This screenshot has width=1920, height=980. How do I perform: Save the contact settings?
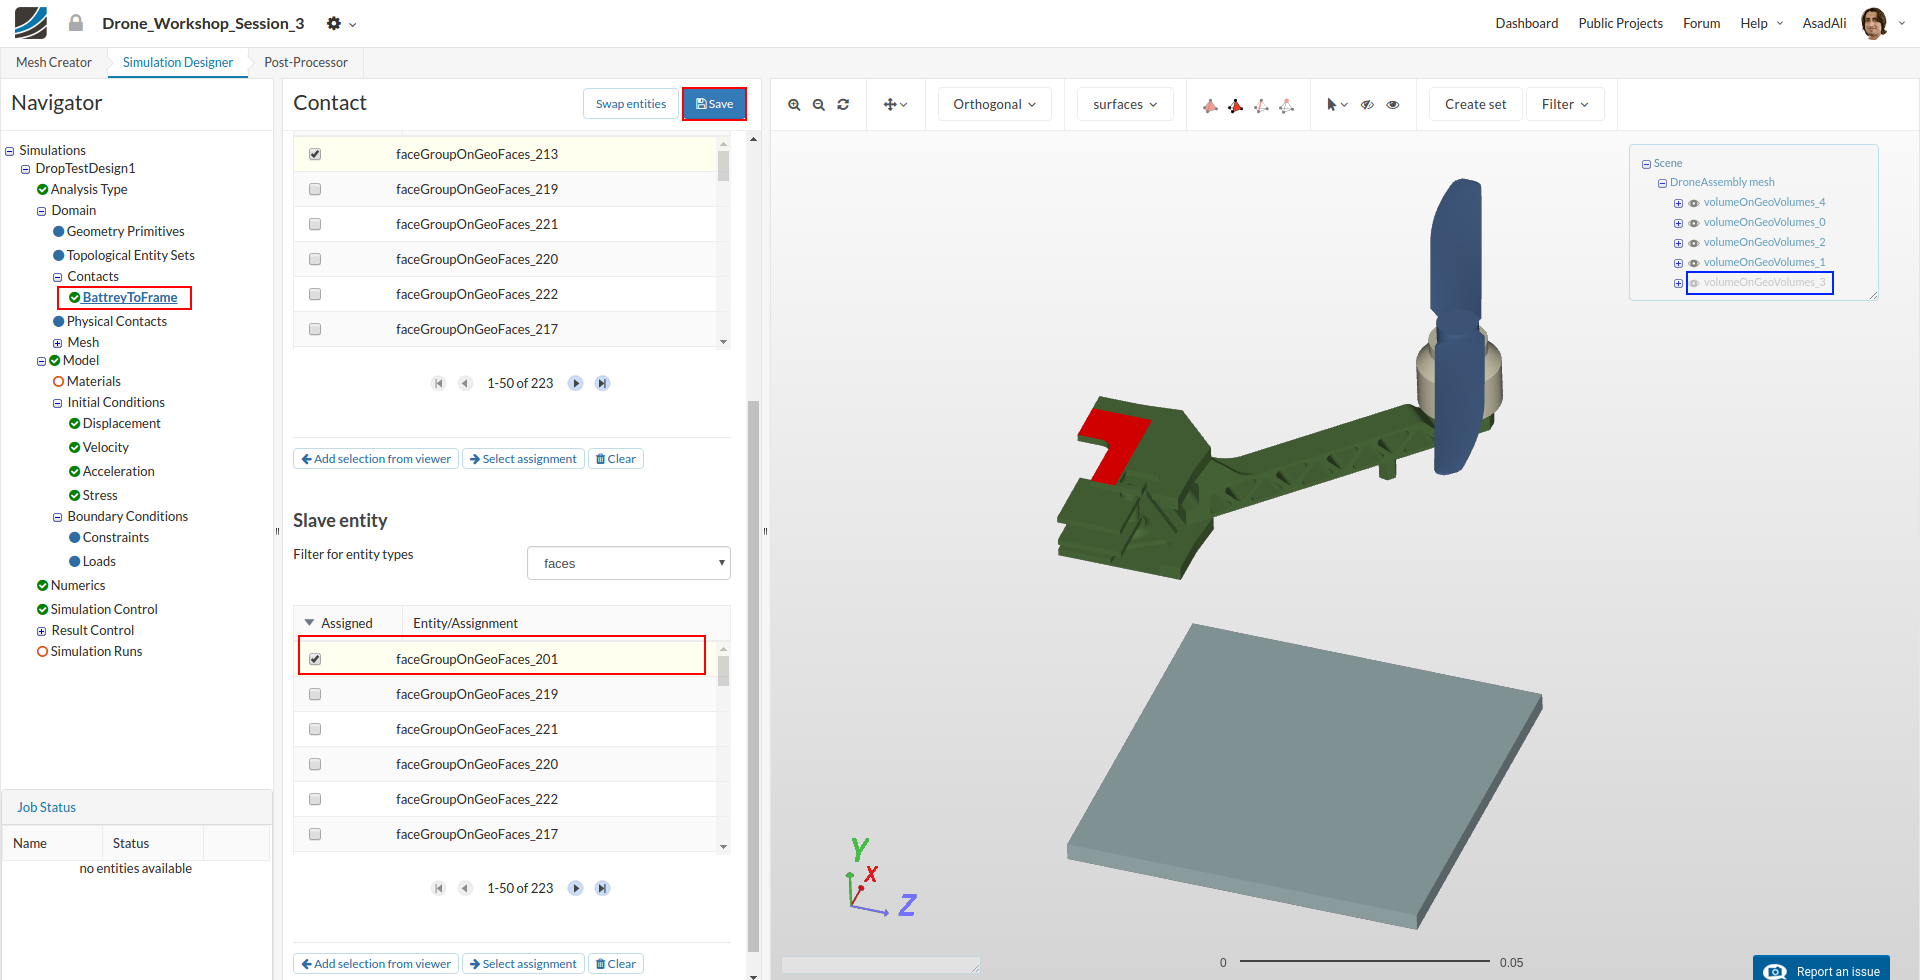point(714,104)
